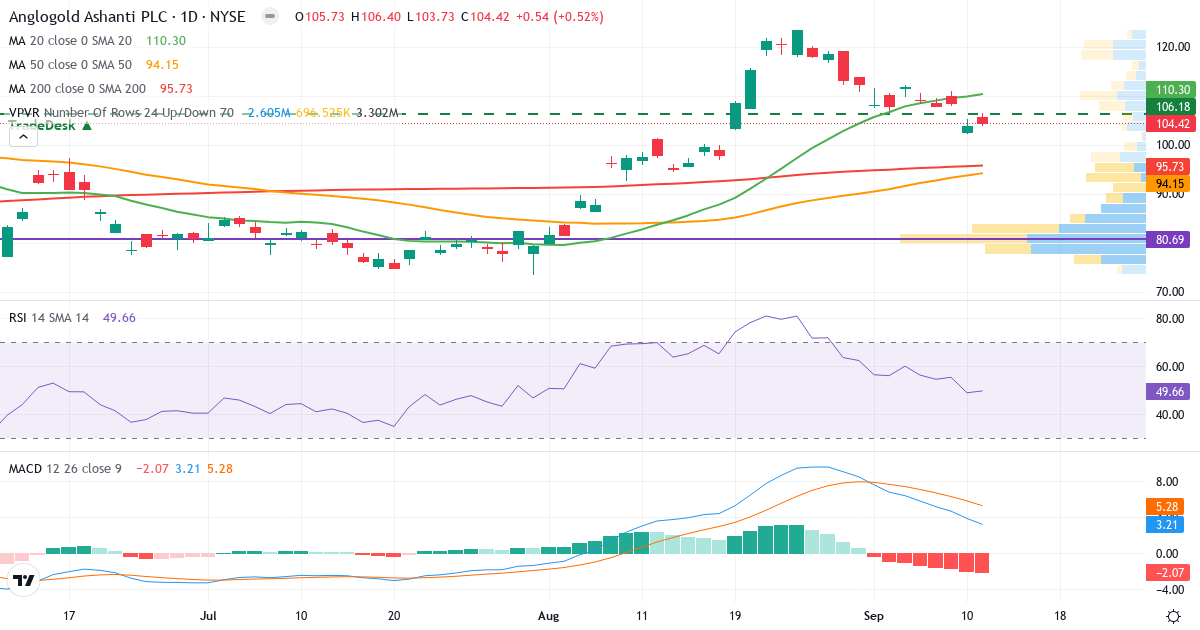Click the TradingView logo
The width and height of the screenshot is (1200, 630).
25,579
